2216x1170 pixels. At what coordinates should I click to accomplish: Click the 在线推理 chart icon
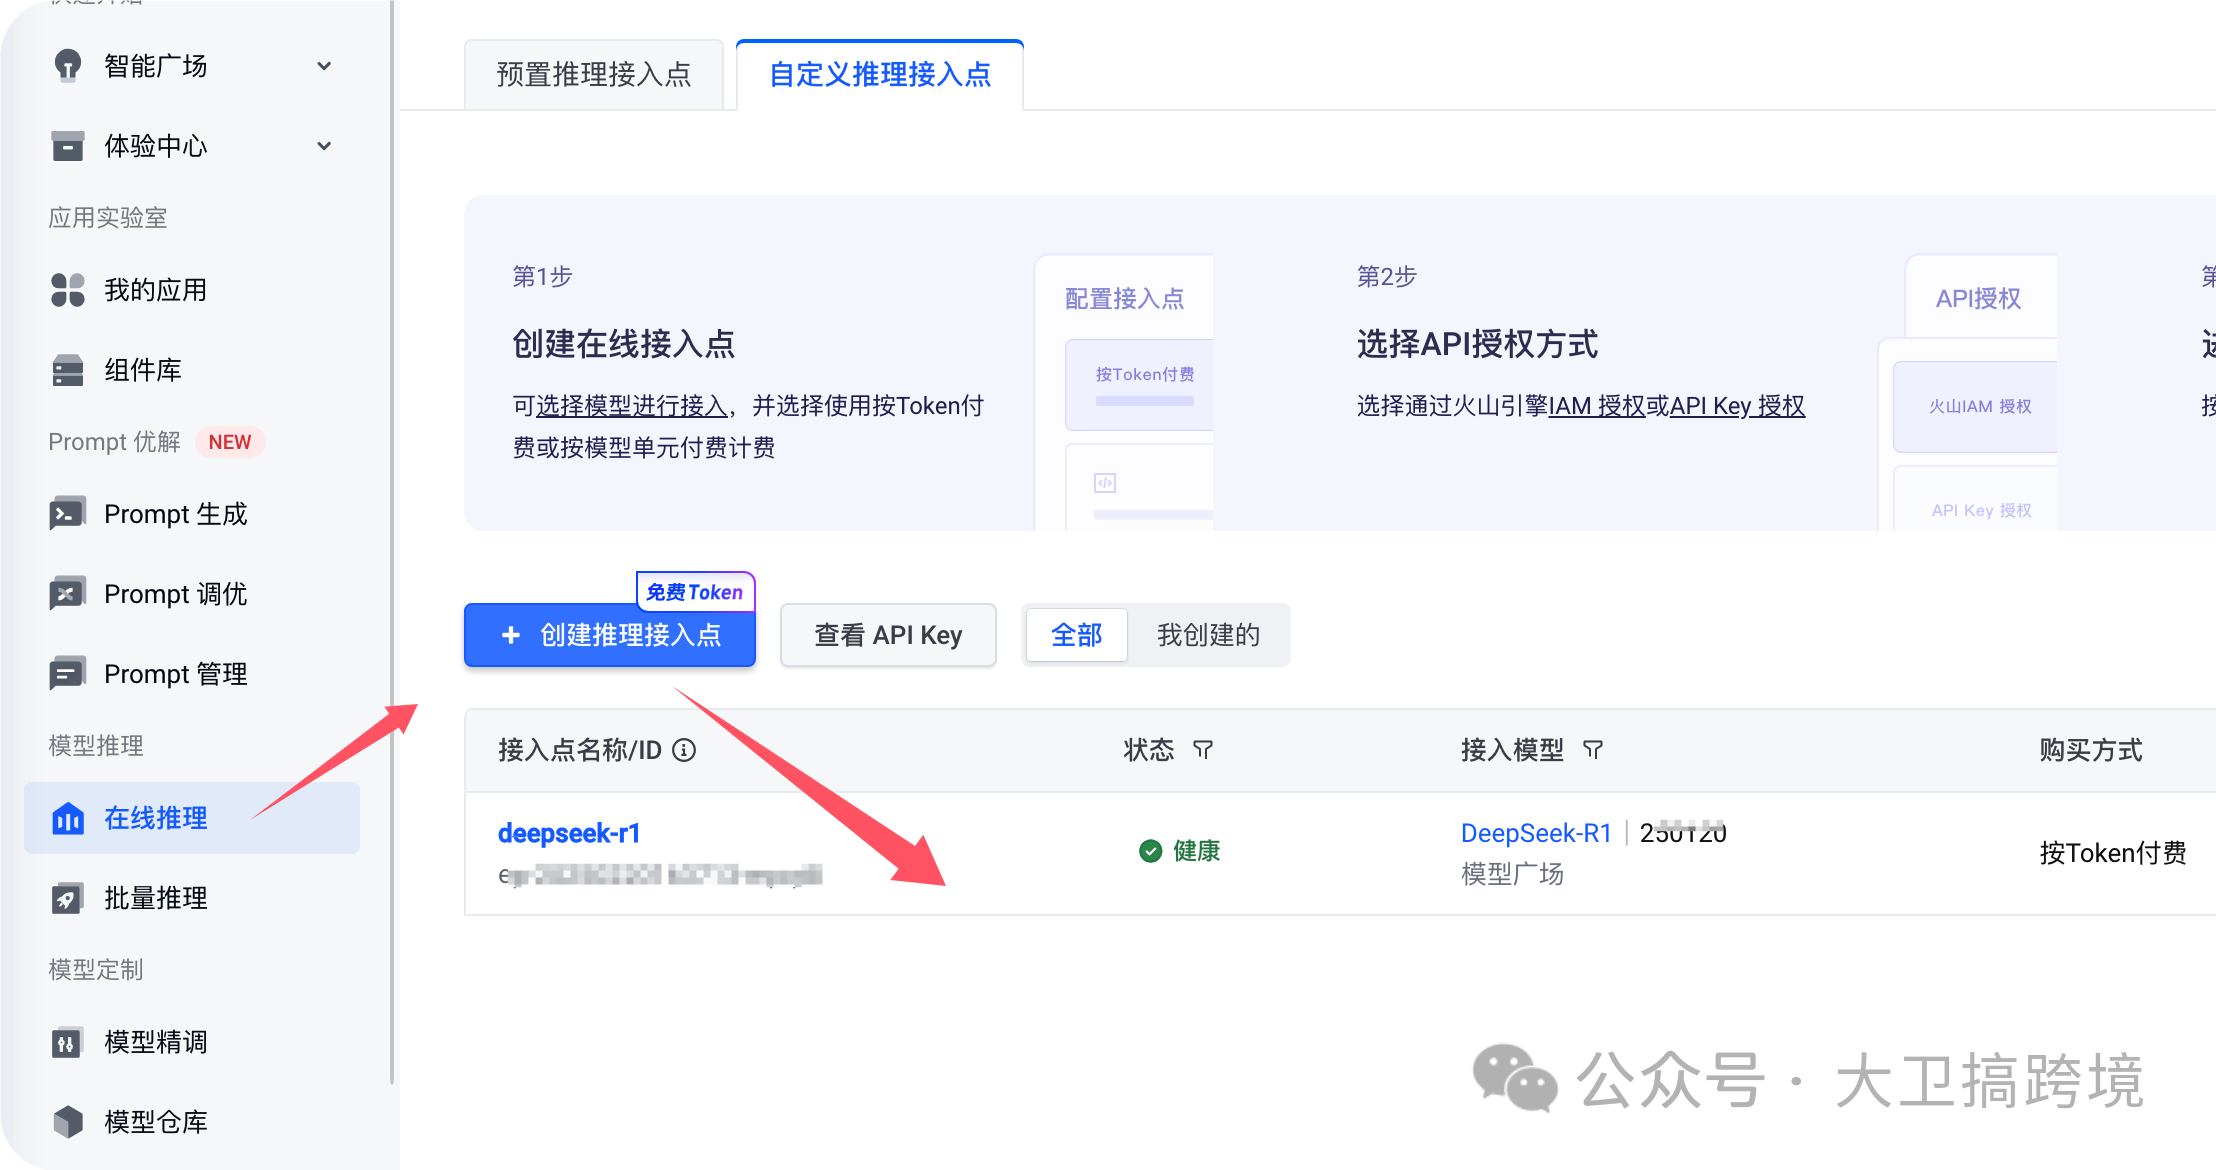[x=67, y=818]
